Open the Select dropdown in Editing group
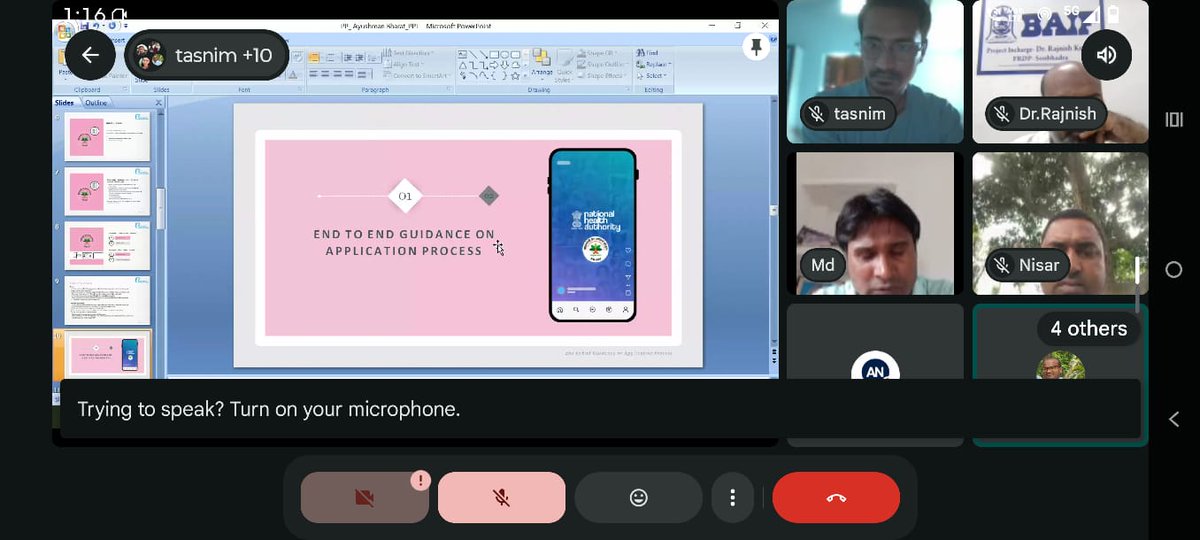The width and height of the screenshot is (1200, 540). click(654, 76)
